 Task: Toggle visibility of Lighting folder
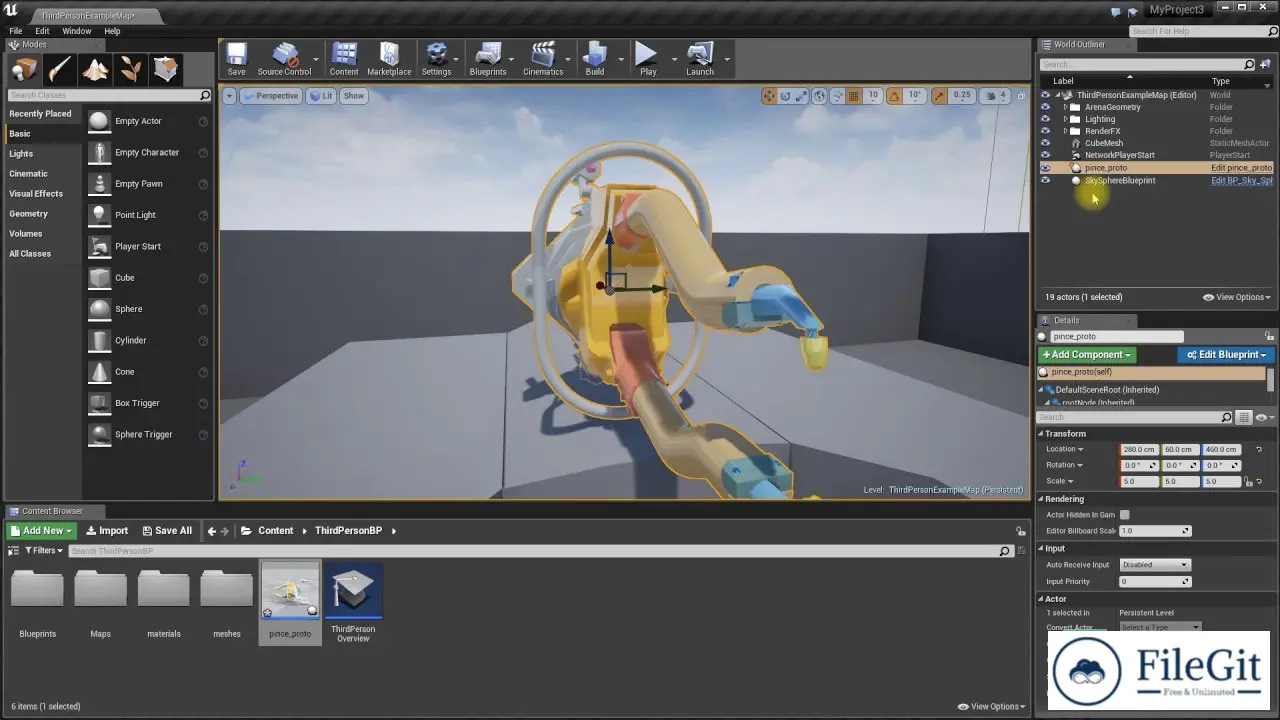coord(1046,119)
